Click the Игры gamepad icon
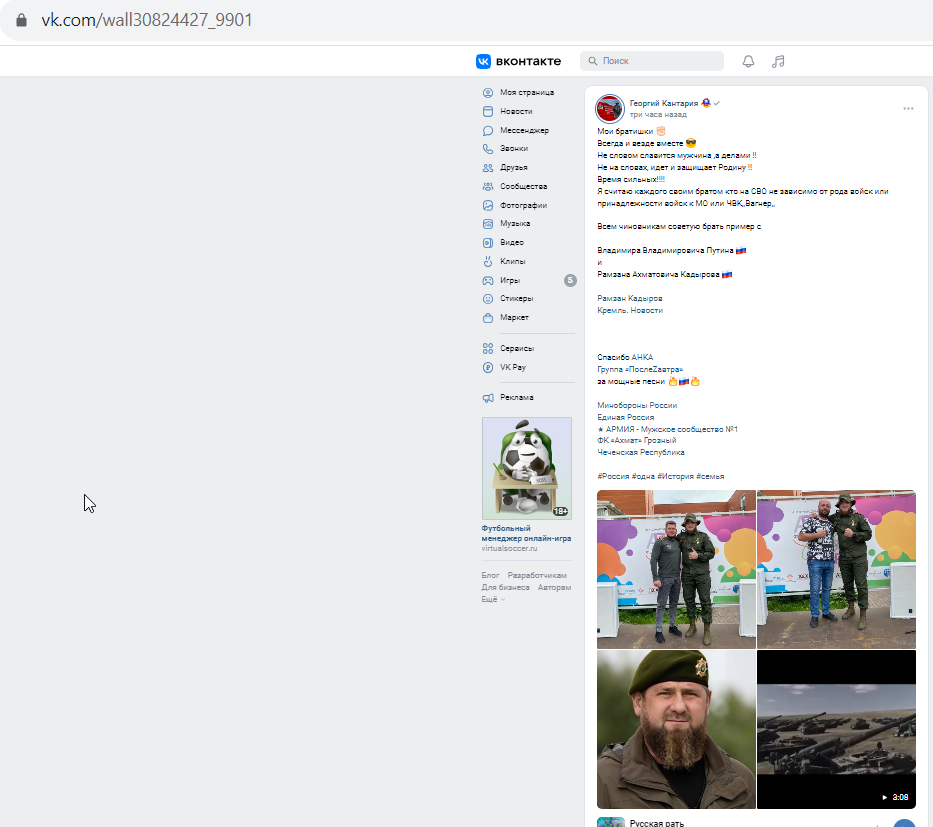The image size is (933, 827). coord(488,280)
